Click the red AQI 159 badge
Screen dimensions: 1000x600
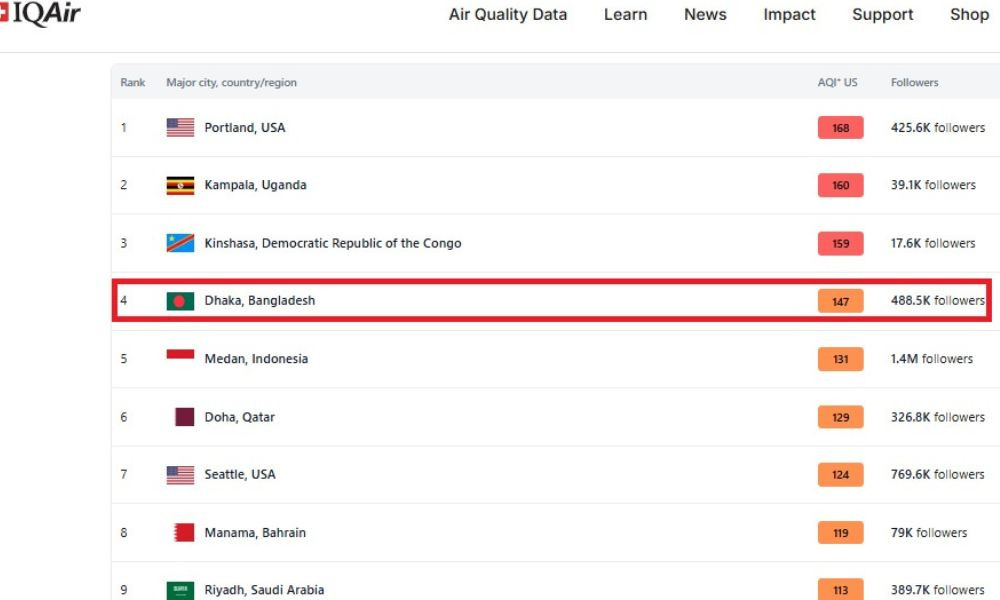click(x=841, y=243)
